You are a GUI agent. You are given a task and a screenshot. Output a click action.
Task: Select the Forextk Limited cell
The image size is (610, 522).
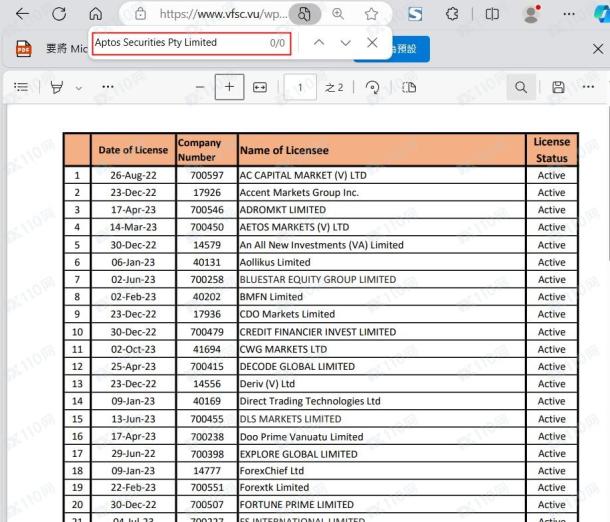click(382, 488)
